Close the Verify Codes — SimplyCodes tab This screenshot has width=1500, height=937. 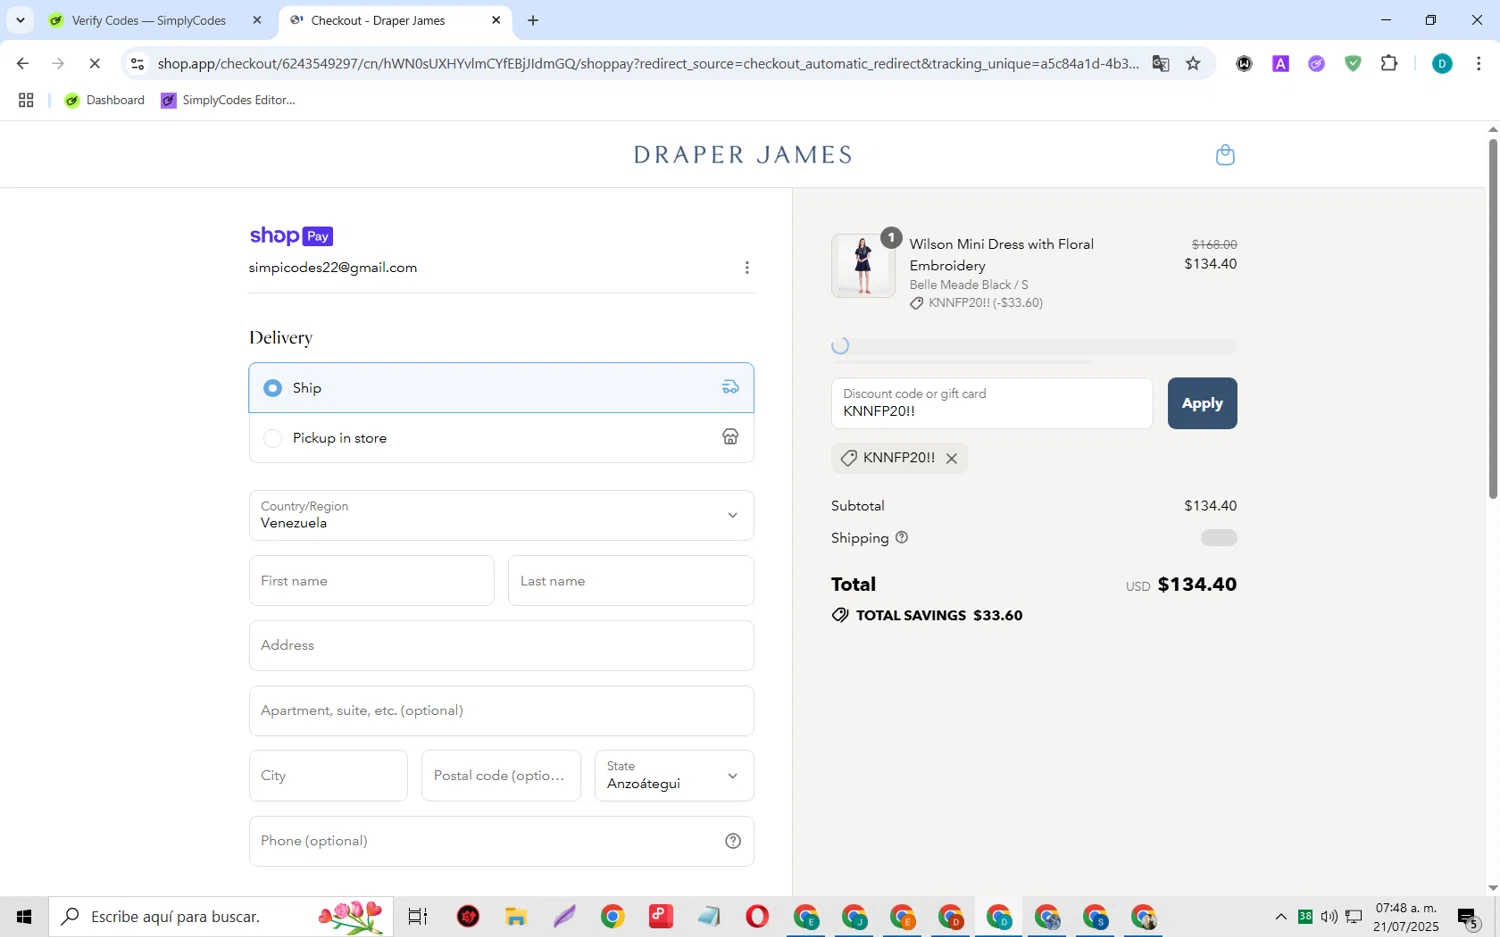pos(257,20)
